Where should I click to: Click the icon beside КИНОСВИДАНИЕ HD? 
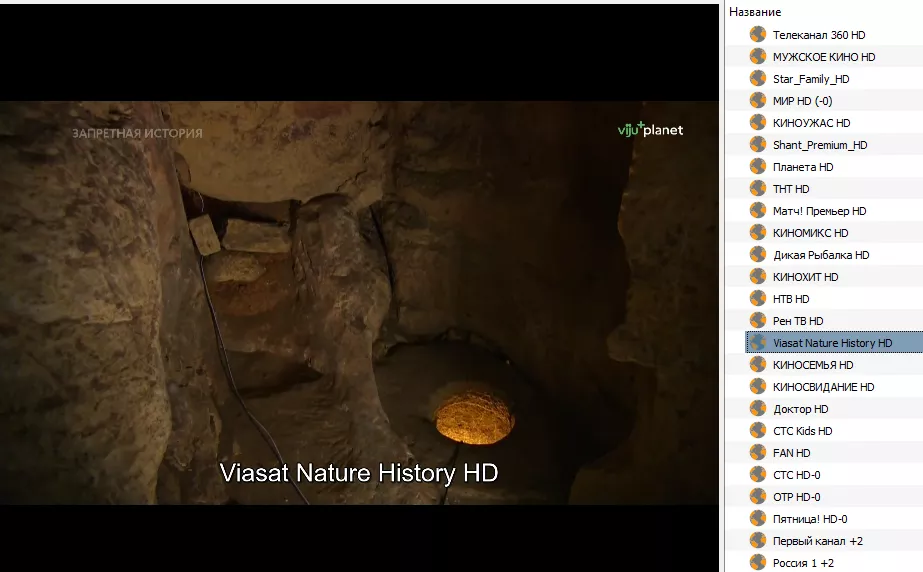[x=758, y=386]
